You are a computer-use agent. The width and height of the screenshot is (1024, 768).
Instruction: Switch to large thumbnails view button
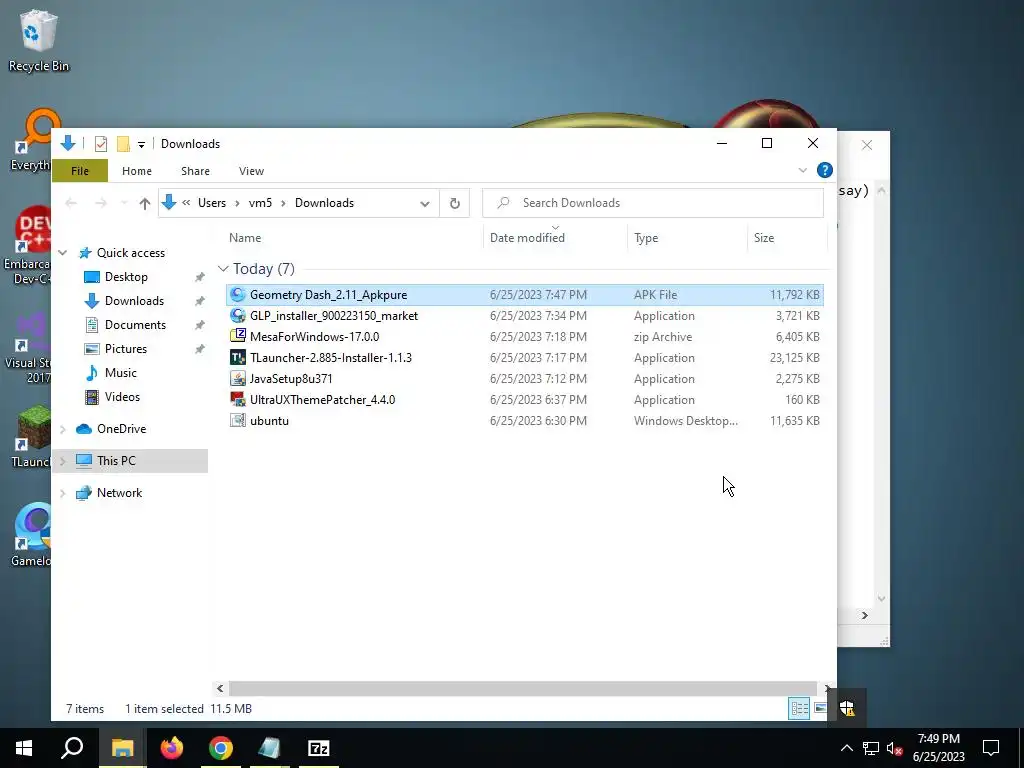[820, 709]
